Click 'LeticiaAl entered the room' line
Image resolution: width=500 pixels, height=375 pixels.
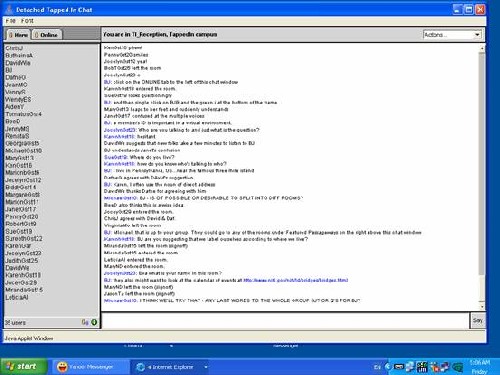(x=136, y=260)
